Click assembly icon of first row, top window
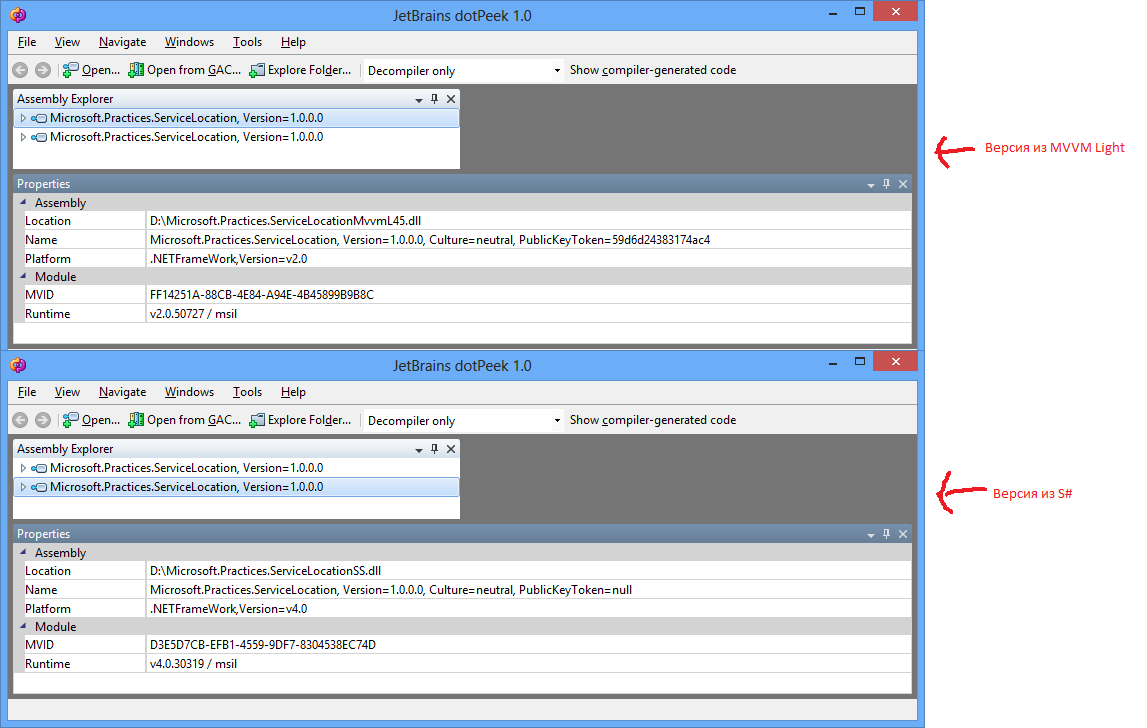The height and width of the screenshot is (728, 1147). [39, 118]
